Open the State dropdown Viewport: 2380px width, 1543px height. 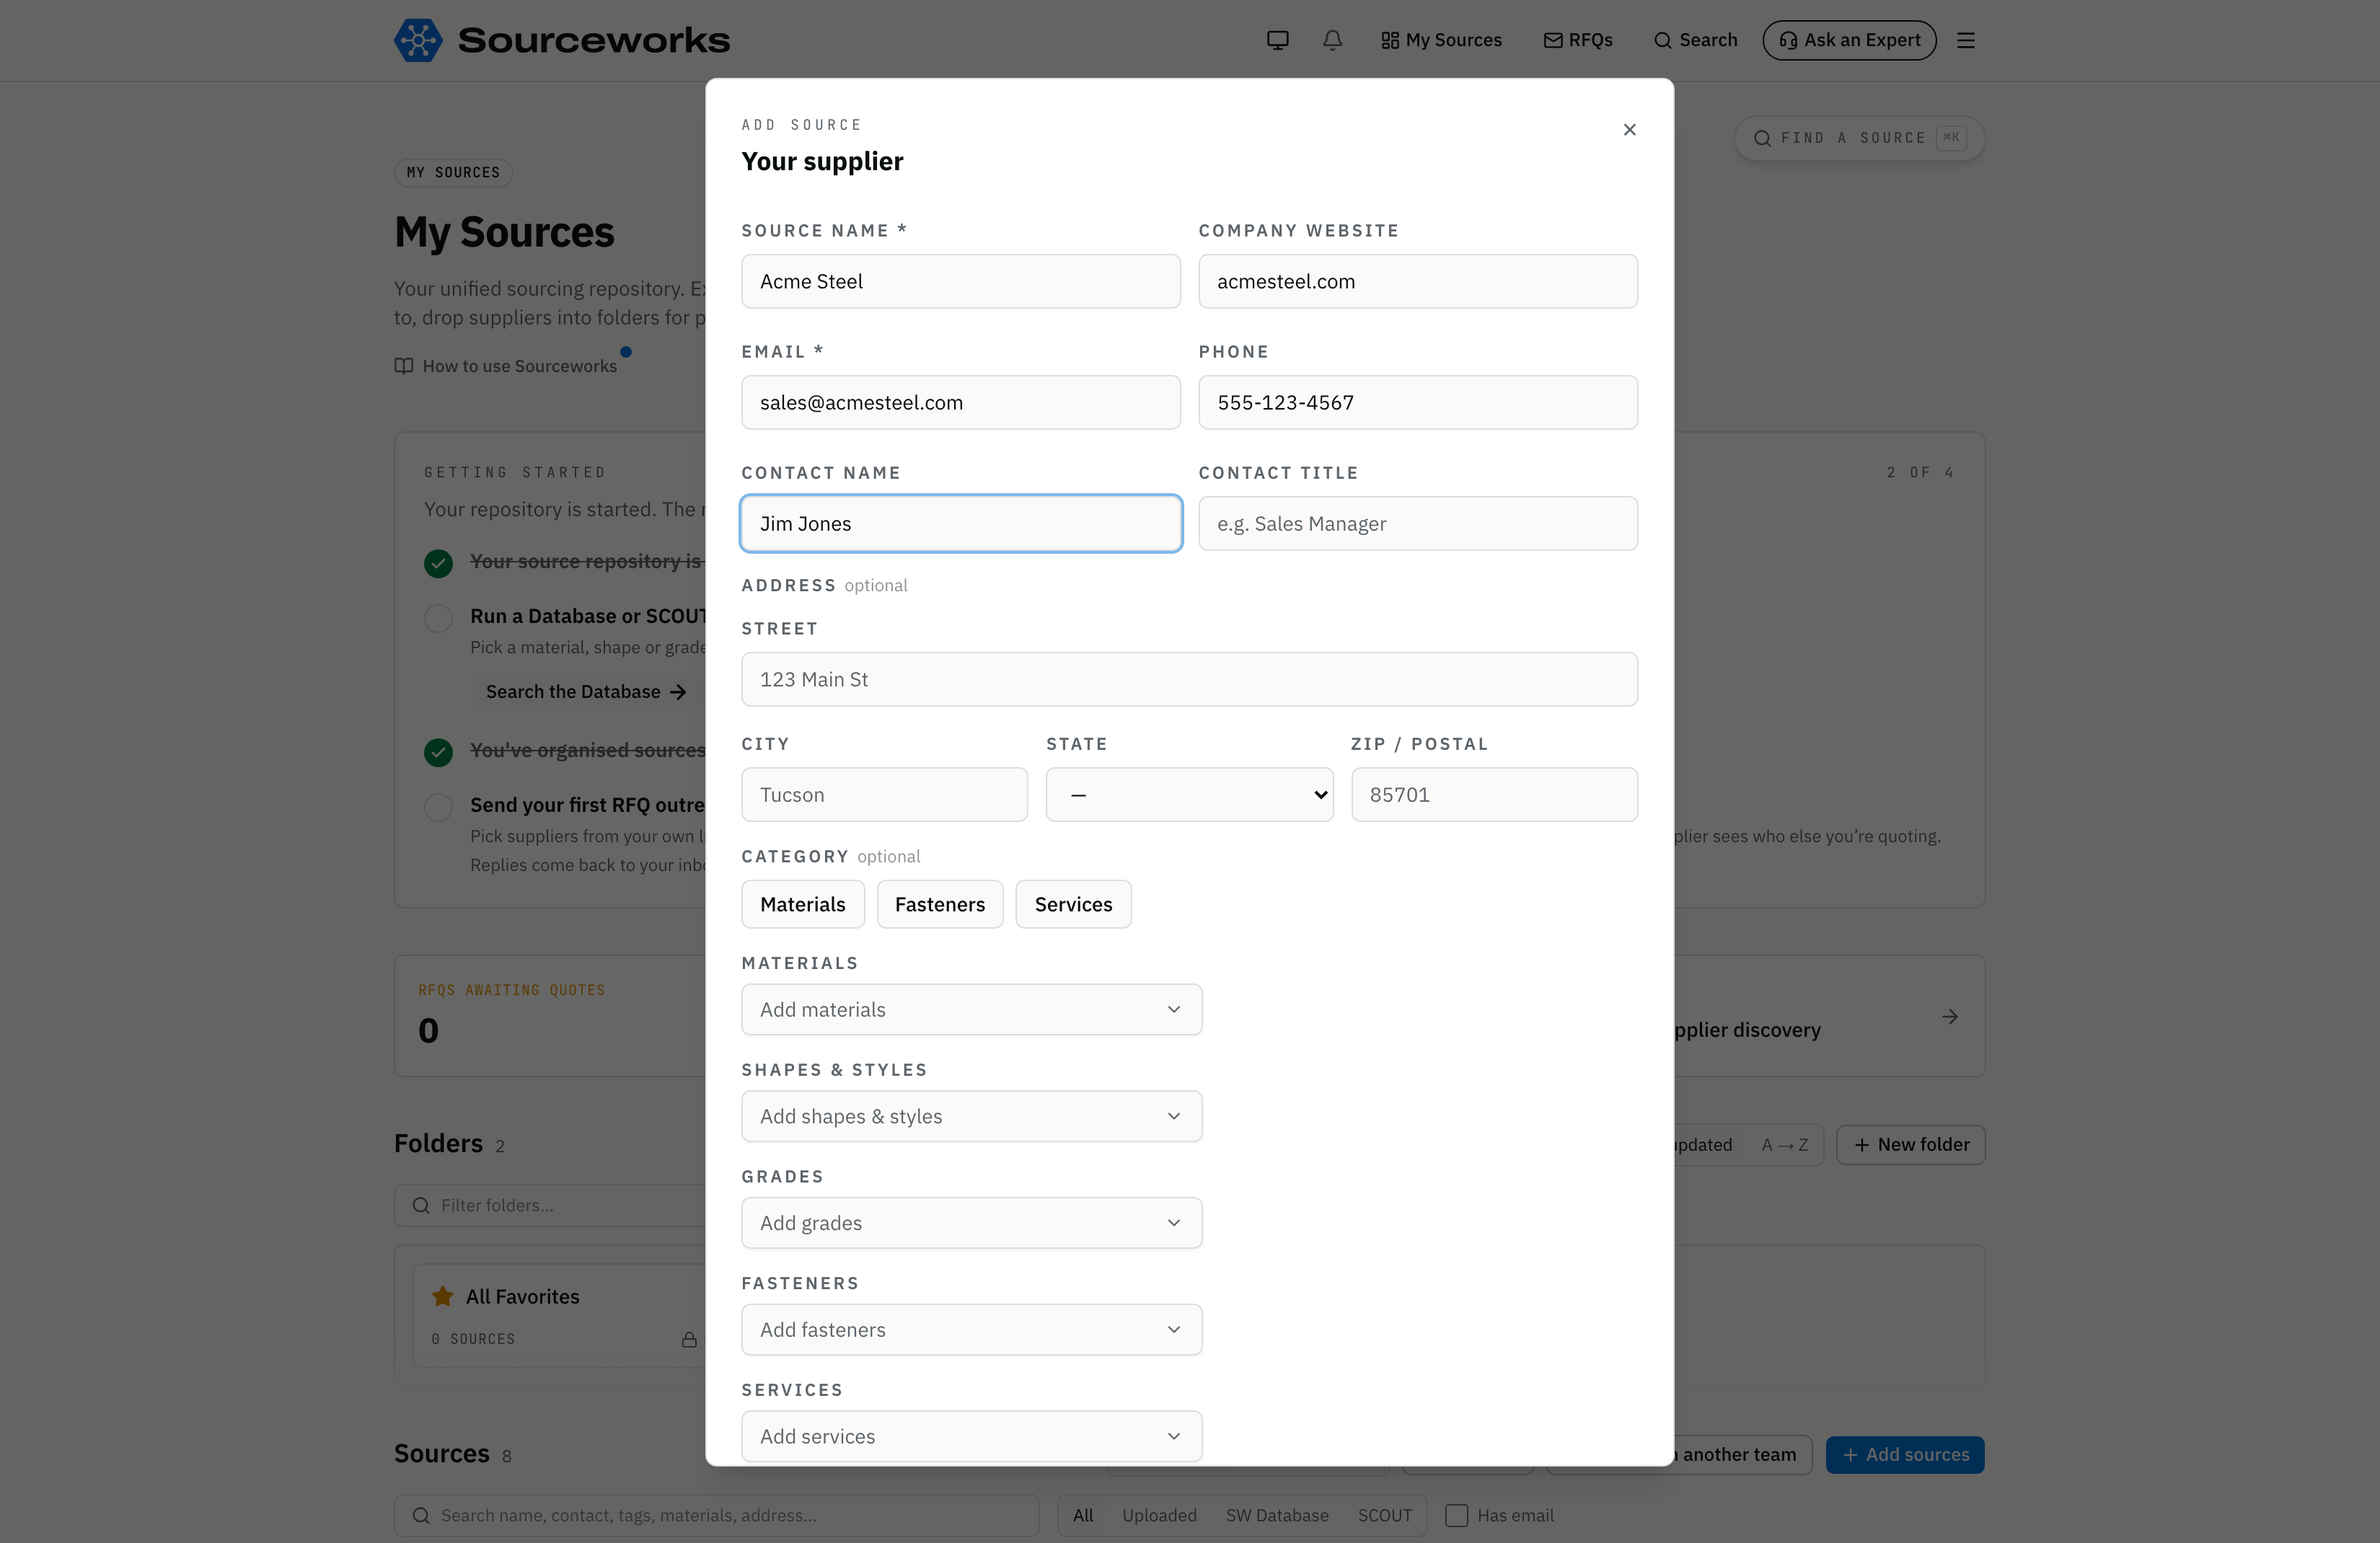point(1189,795)
